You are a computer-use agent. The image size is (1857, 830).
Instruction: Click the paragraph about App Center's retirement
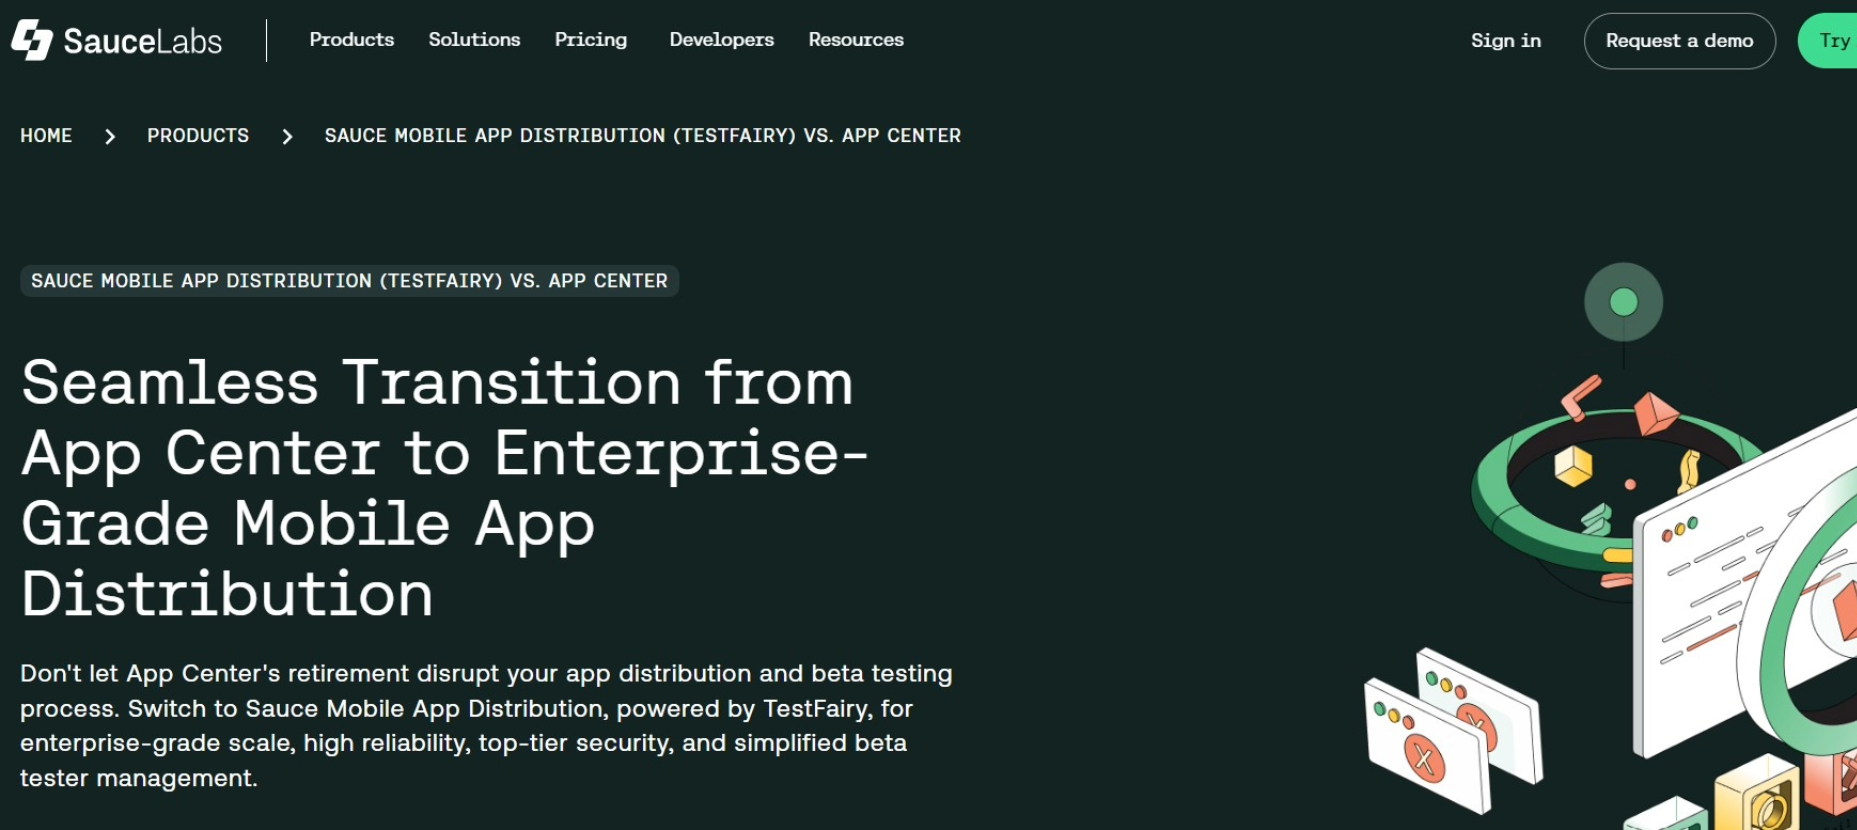click(x=486, y=726)
